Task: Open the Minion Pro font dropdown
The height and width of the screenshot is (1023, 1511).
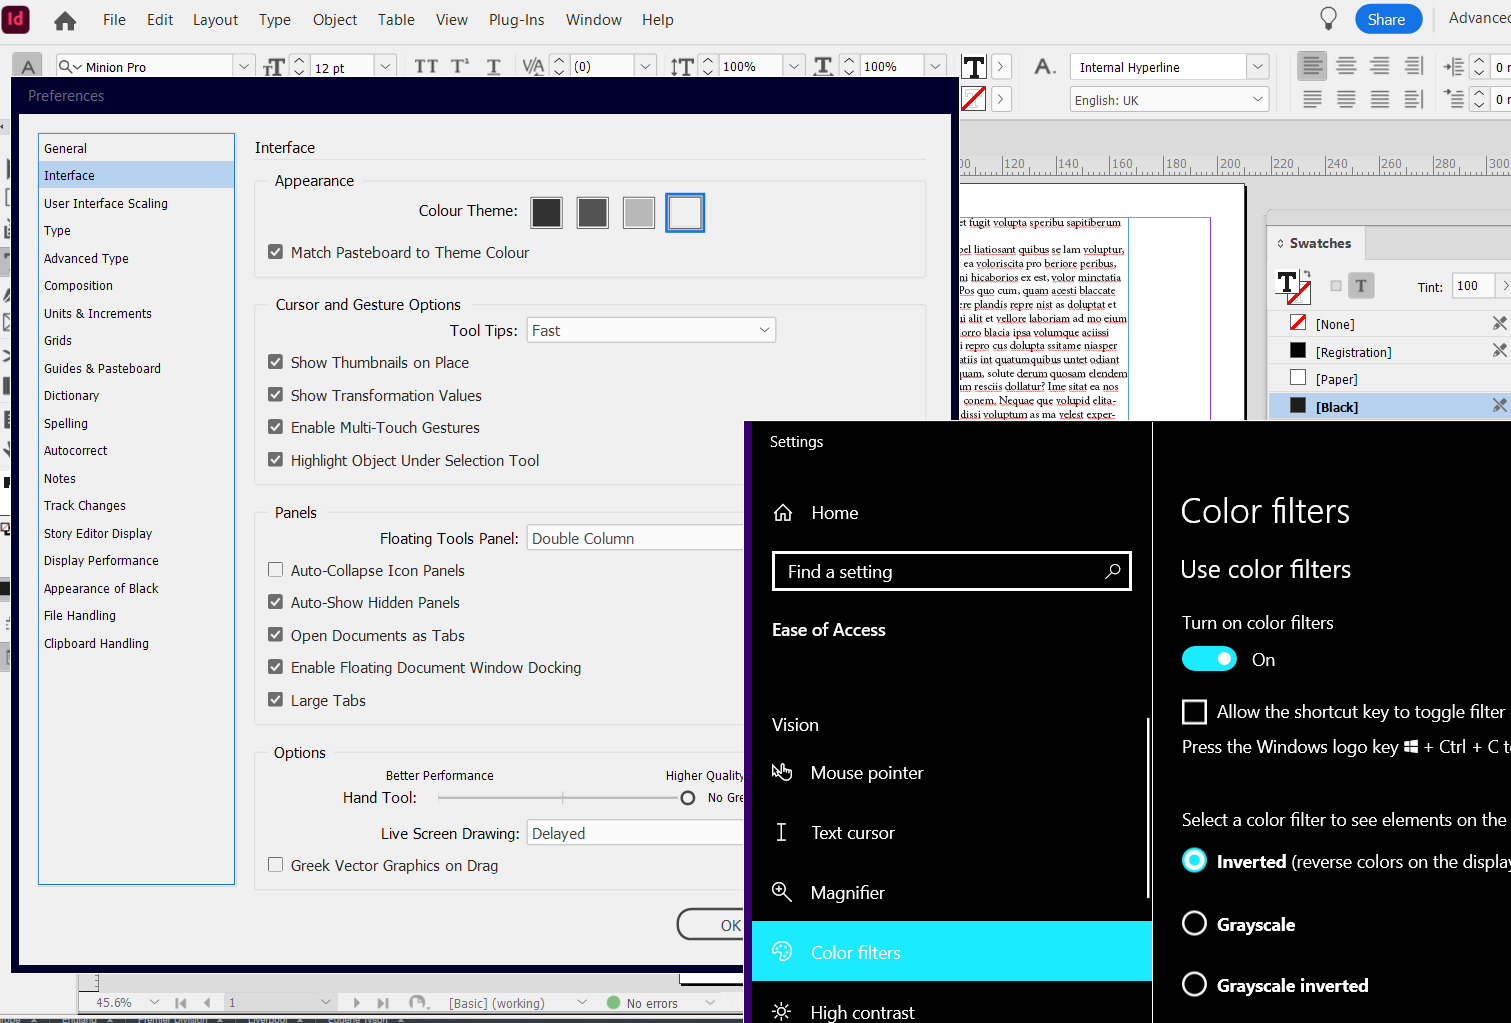Action: pyautogui.click(x=243, y=65)
